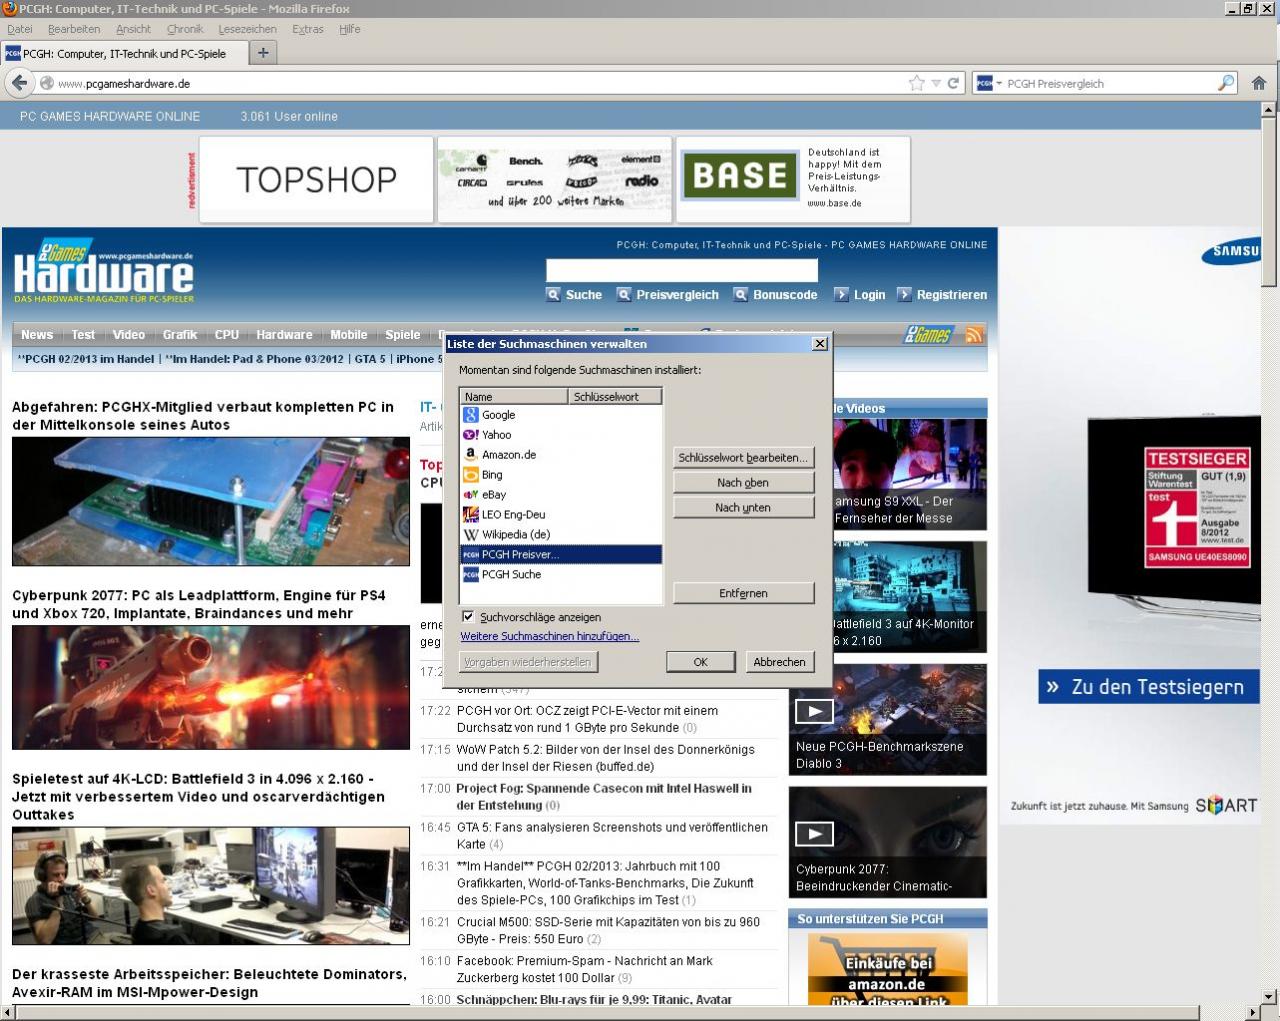The image size is (1280, 1021).
Task: Select Bing in the search engine list
Action: tap(561, 475)
